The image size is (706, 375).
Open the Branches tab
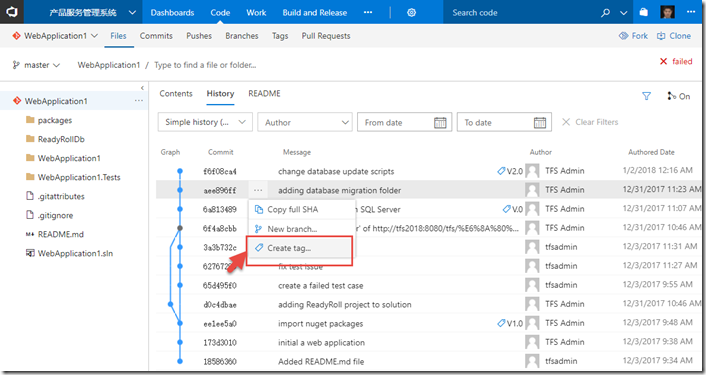click(x=242, y=36)
